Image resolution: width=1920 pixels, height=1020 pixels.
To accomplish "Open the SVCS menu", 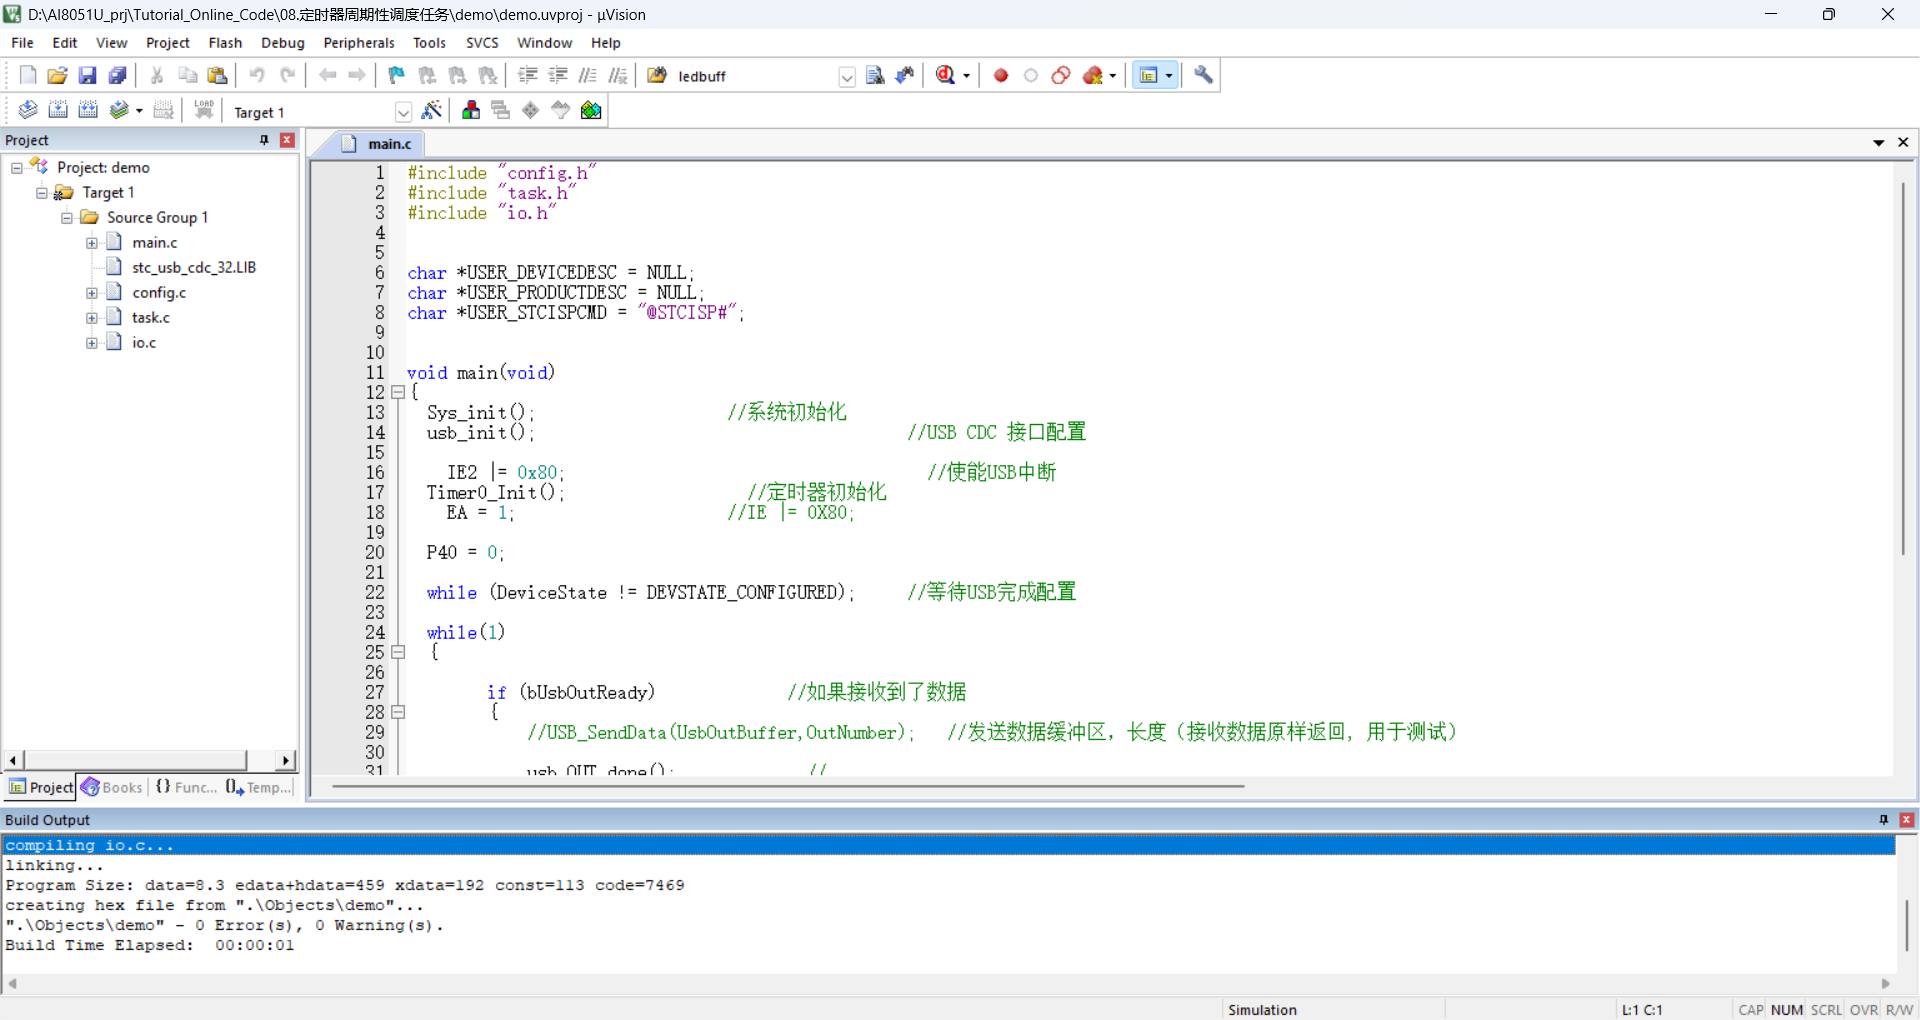I will click(482, 43).
